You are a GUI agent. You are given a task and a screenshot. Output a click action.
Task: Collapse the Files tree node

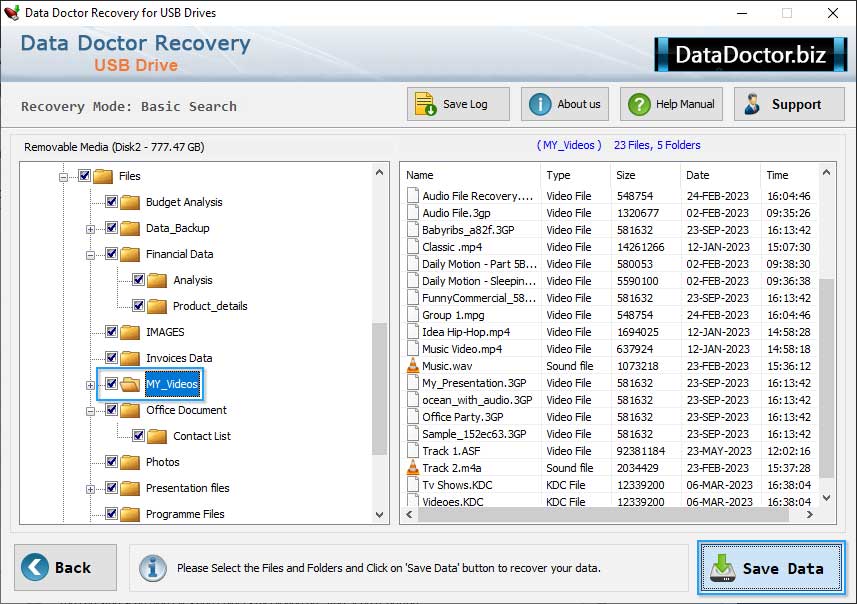pos(63,177)
